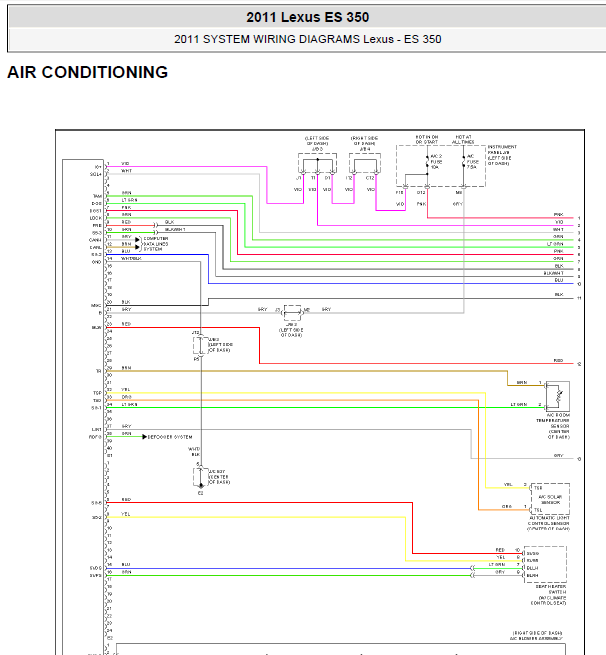Click the '2011 Lexus ES 350' title

[307, 17]
